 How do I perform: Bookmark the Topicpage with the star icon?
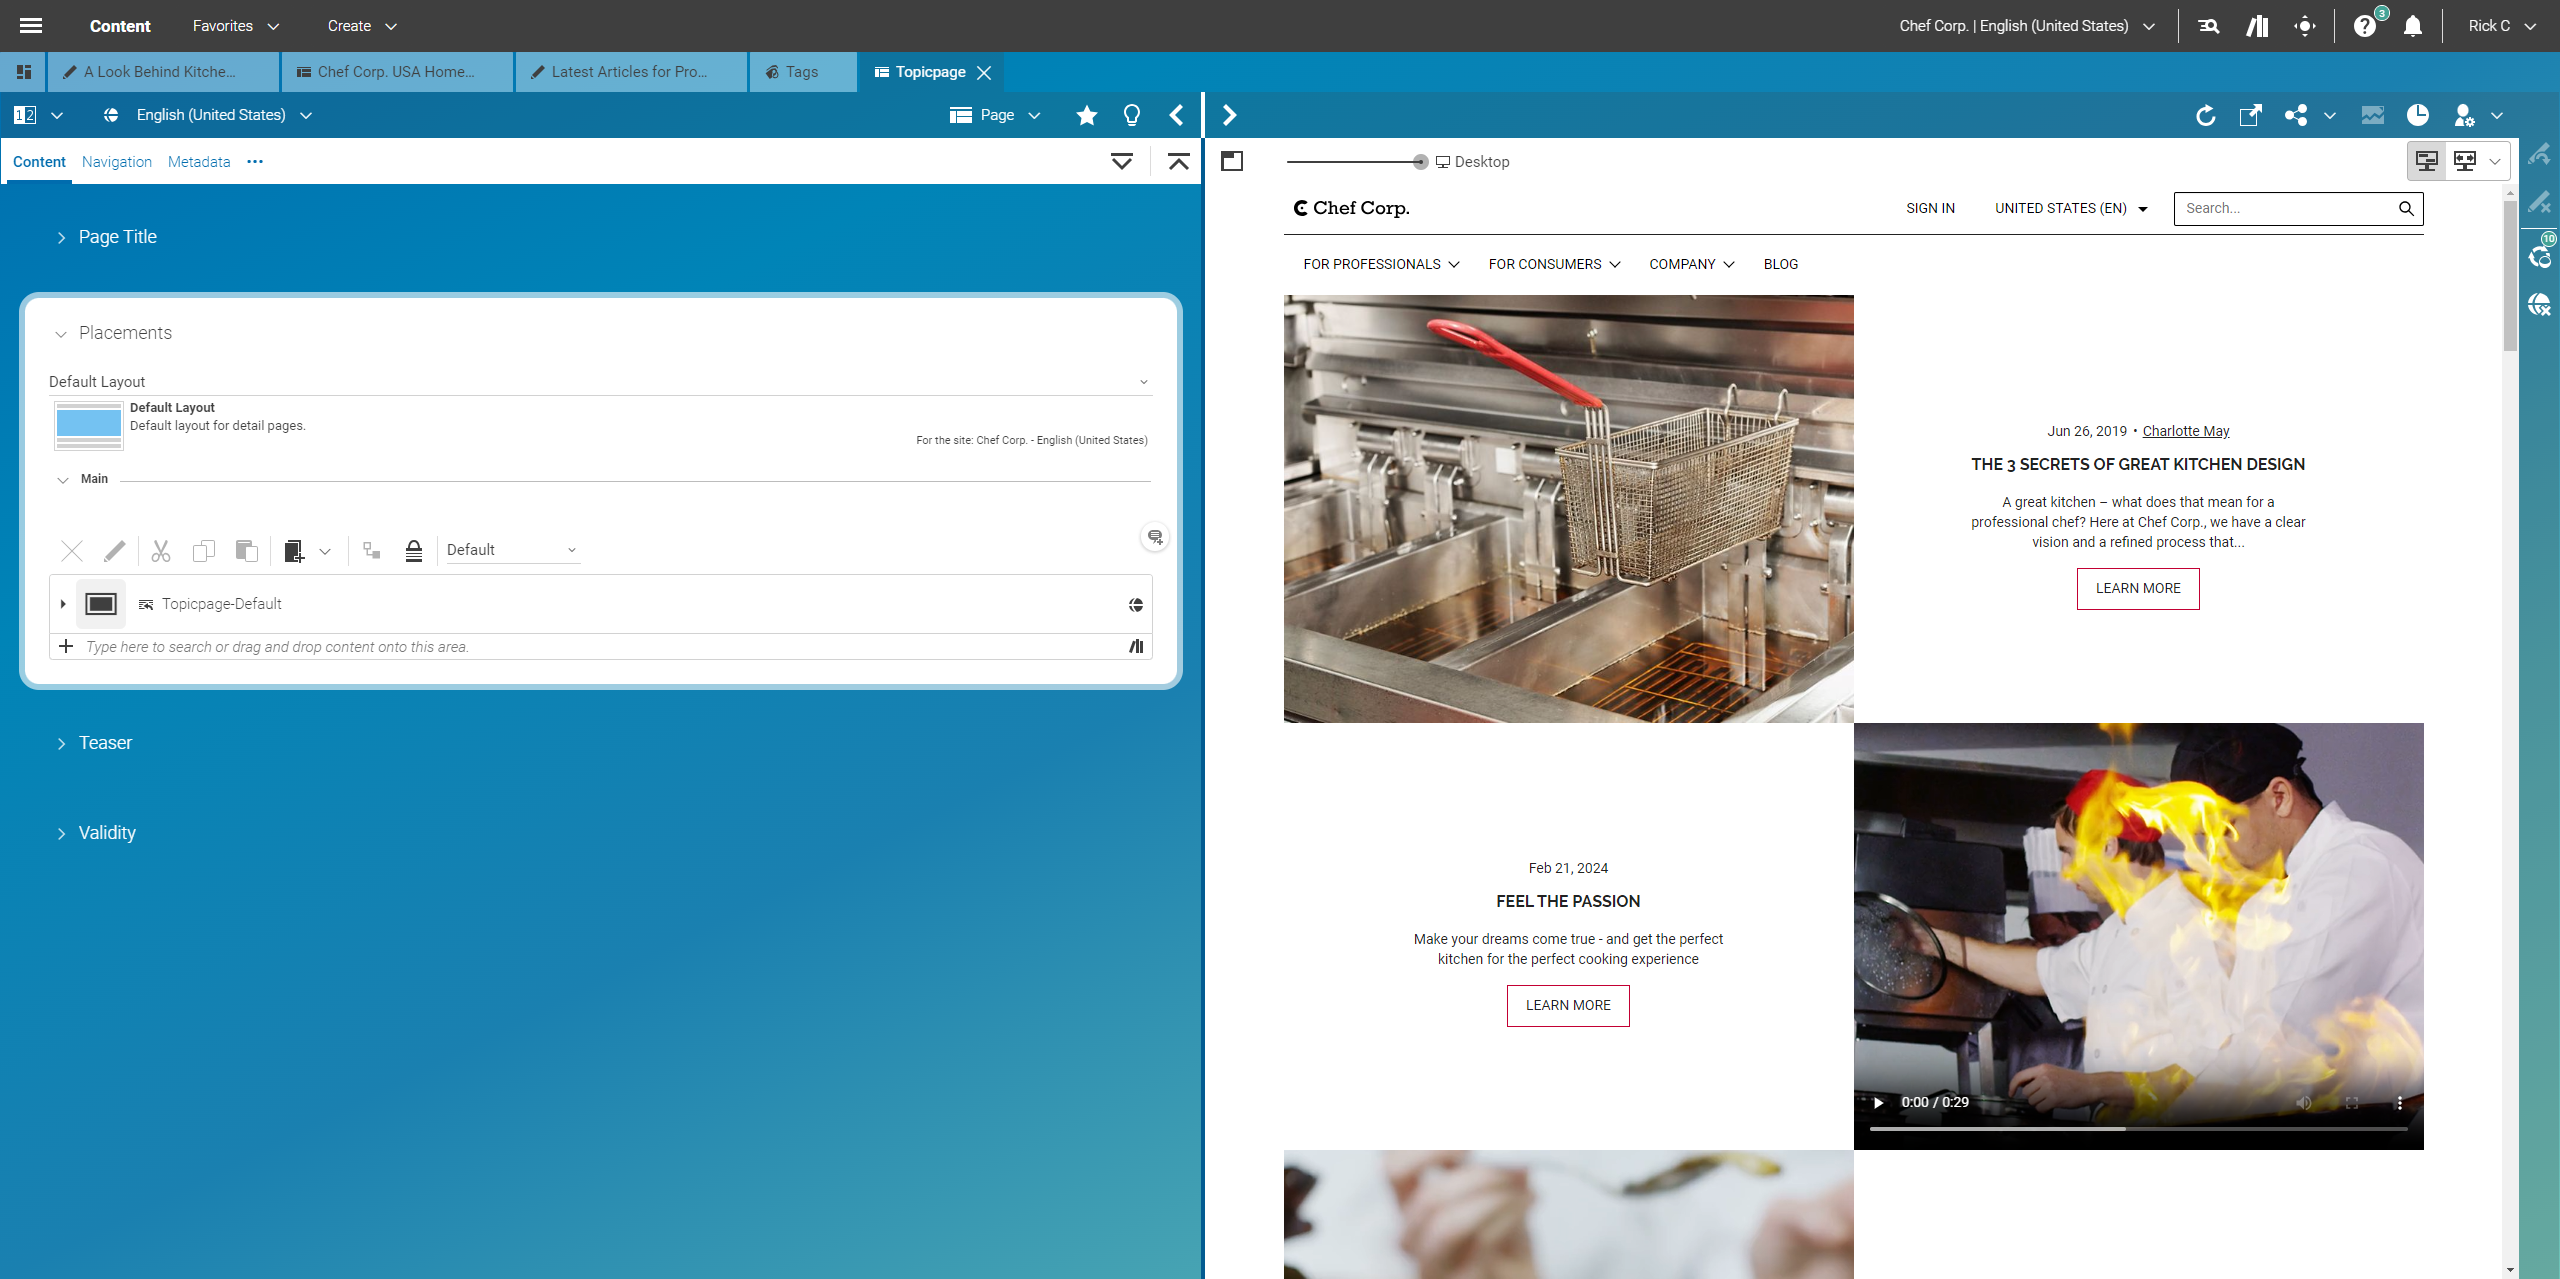(1086, 114)
